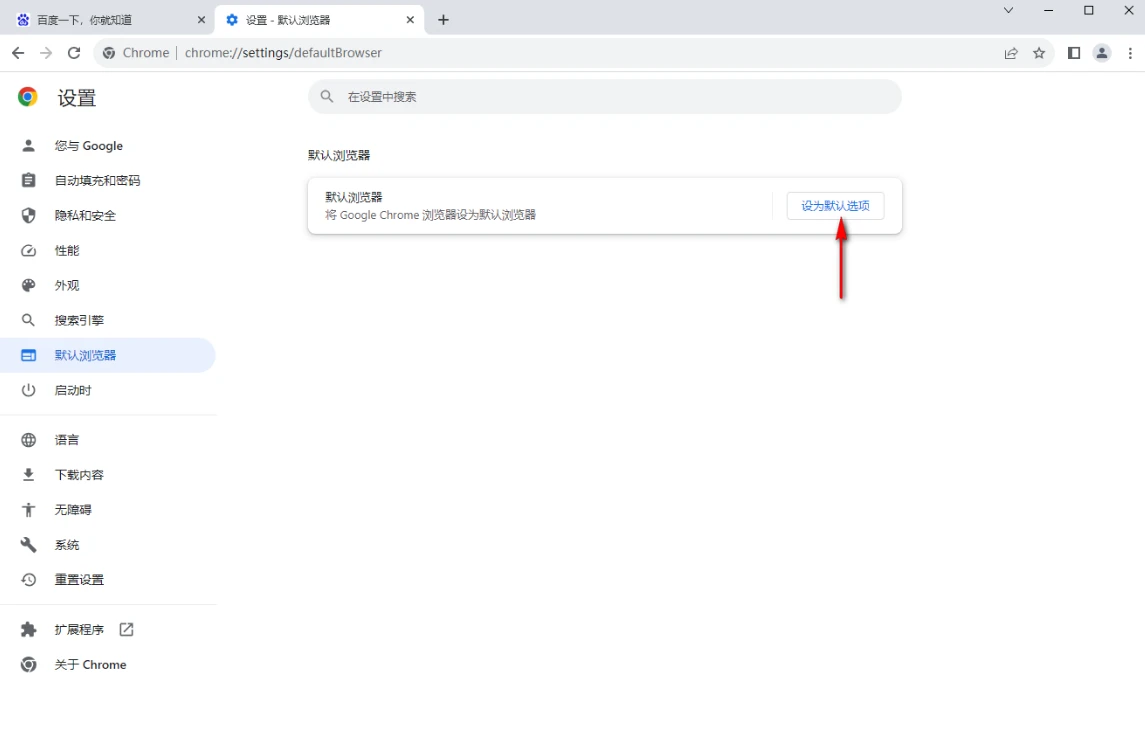Bookmark this page with the star icon
The height and width of the screenshot is (756, 1145).
click(x=1039, y=53)
